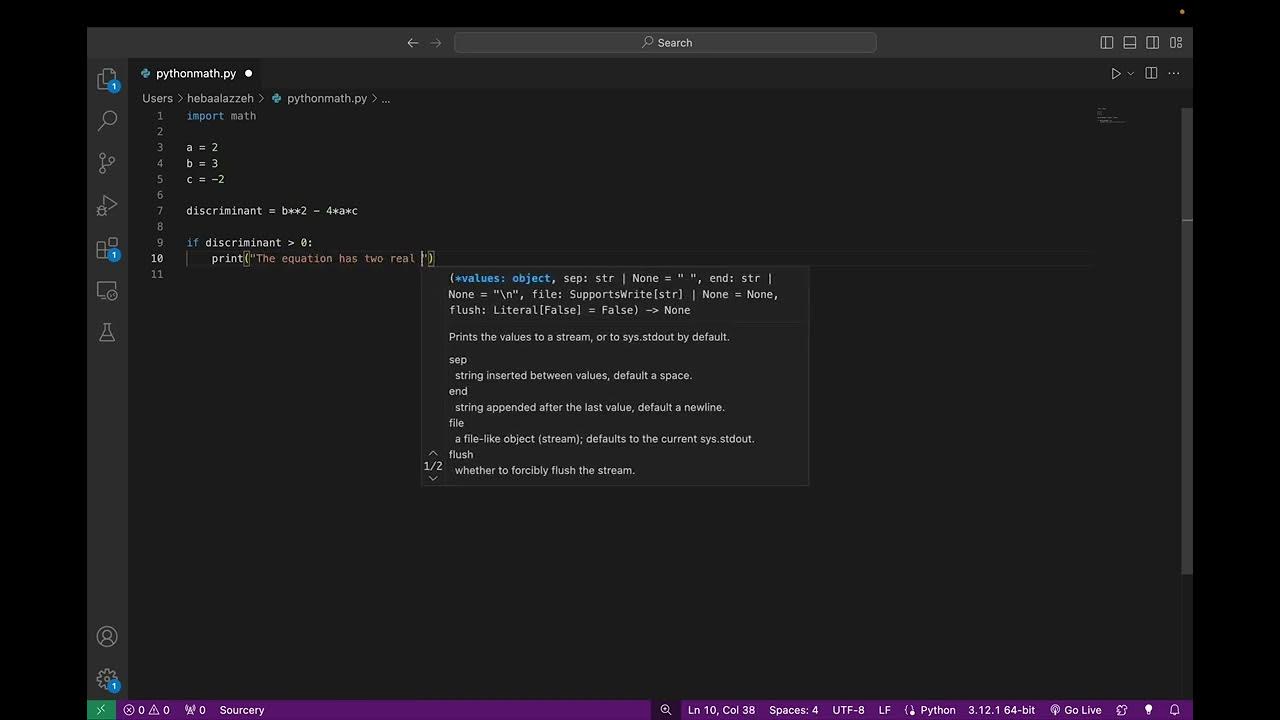Image resolution: width=1280 pixels, height=720 pixels.
Task: Open the Search view in activity bar
Action: pyautogui.click(x=107, y=120)
